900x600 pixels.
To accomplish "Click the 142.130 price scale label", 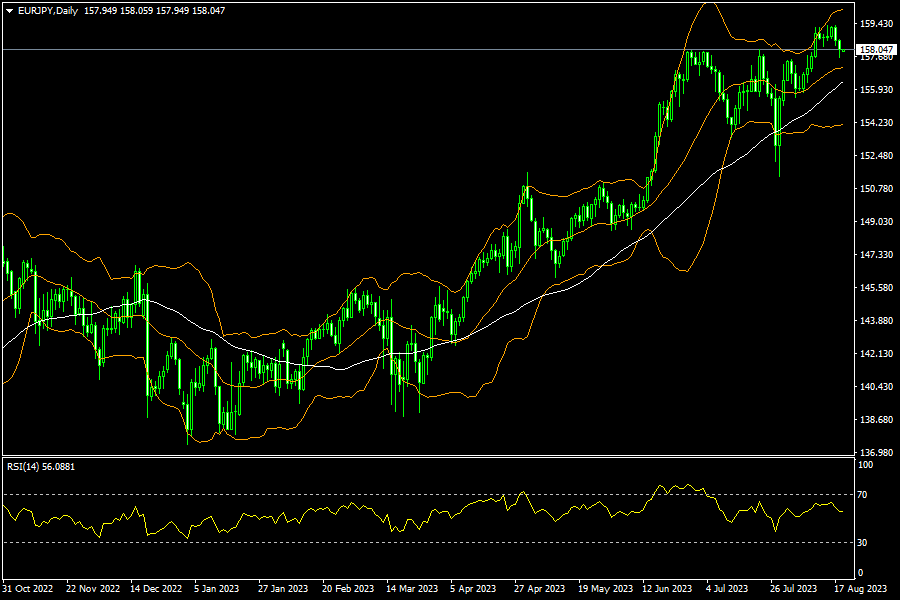I will pos(876,354).
